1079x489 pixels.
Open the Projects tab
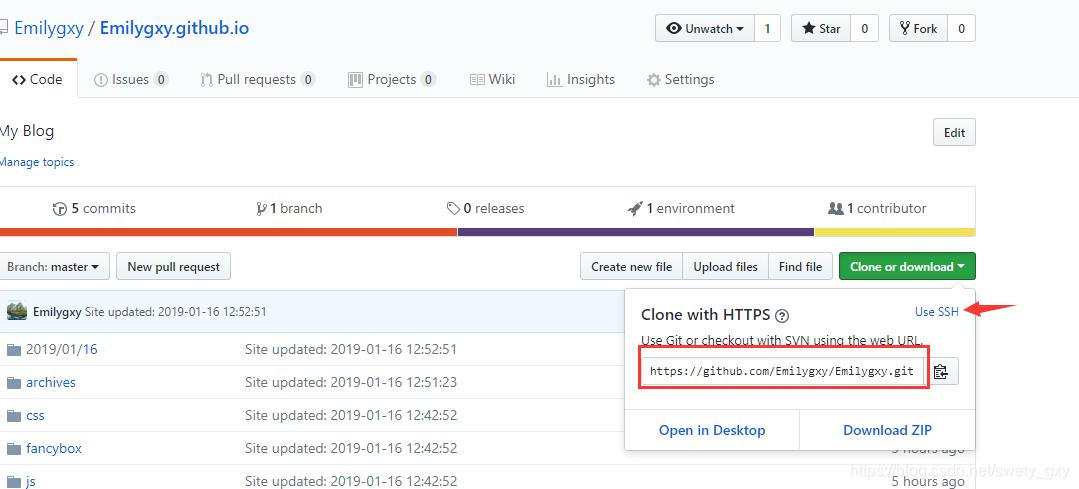click(x=392, y=79)
